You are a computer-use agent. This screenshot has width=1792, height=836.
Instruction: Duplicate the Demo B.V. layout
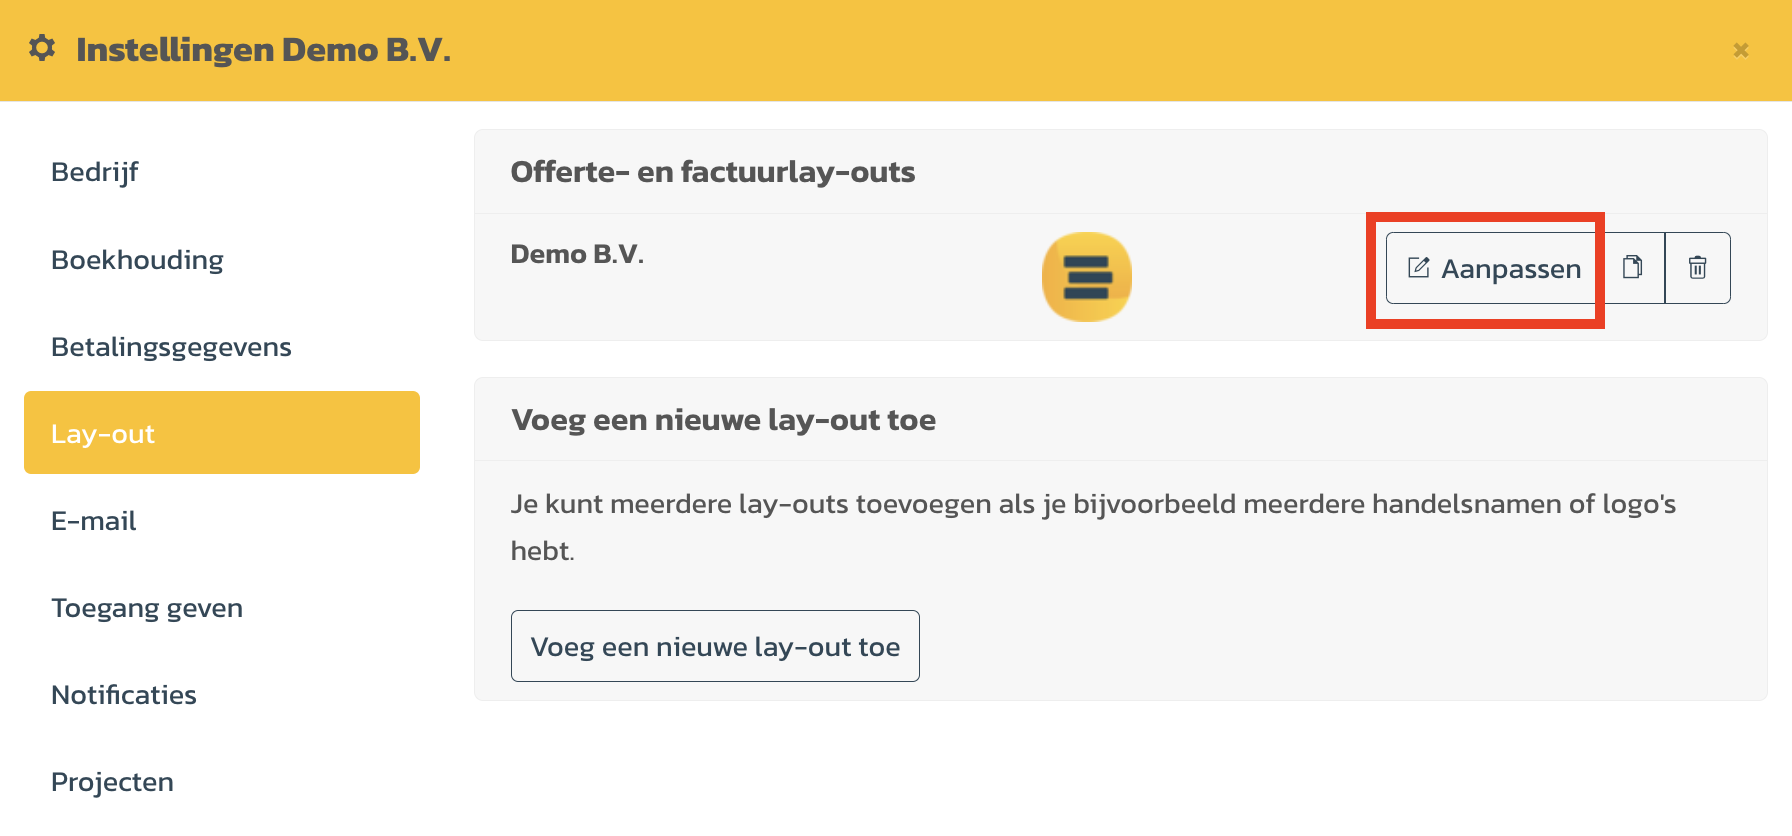coord(1633,268)
